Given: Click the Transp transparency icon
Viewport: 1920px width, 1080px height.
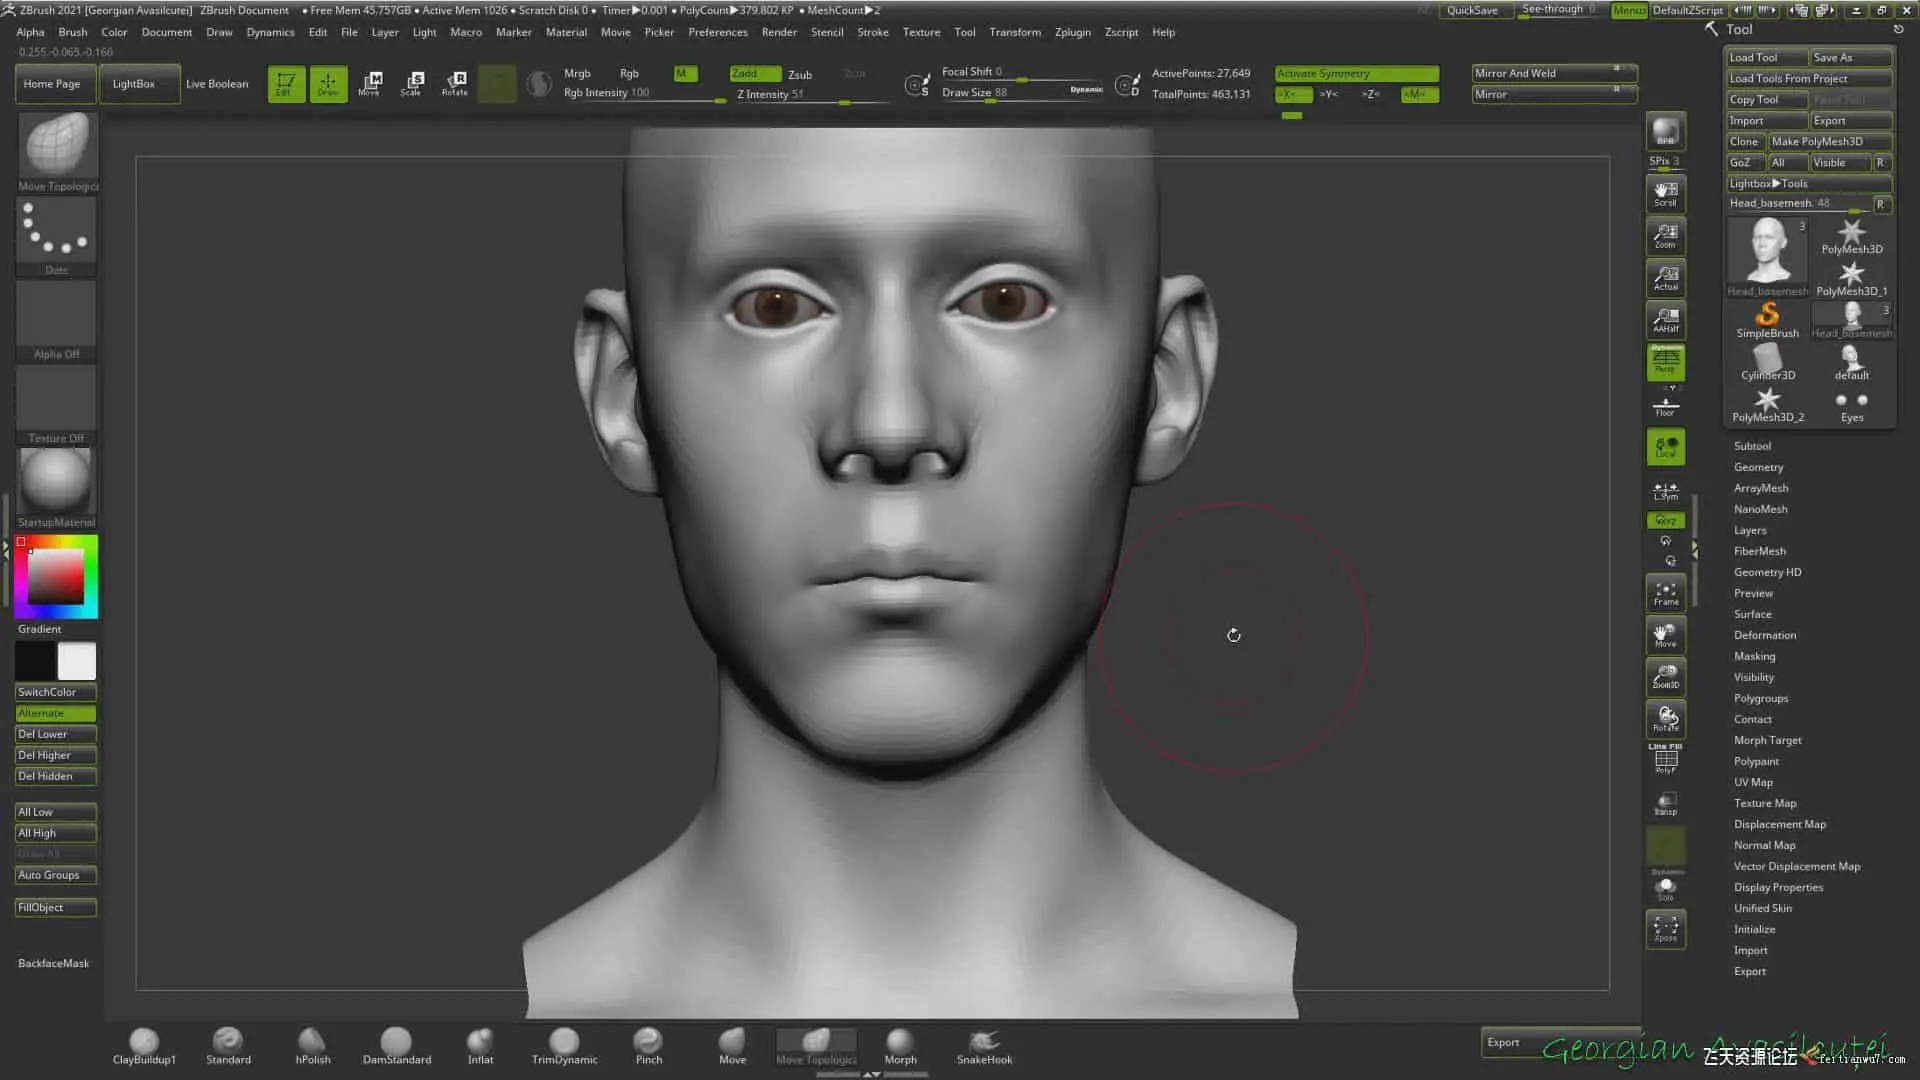Looking at the screenshot, I should click(x=1665, y=803).
